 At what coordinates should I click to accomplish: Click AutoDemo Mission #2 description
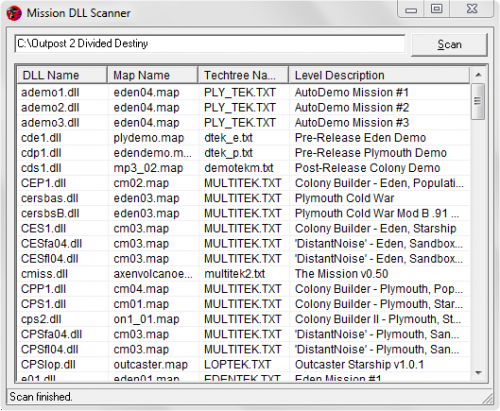(x=352, y=107)
